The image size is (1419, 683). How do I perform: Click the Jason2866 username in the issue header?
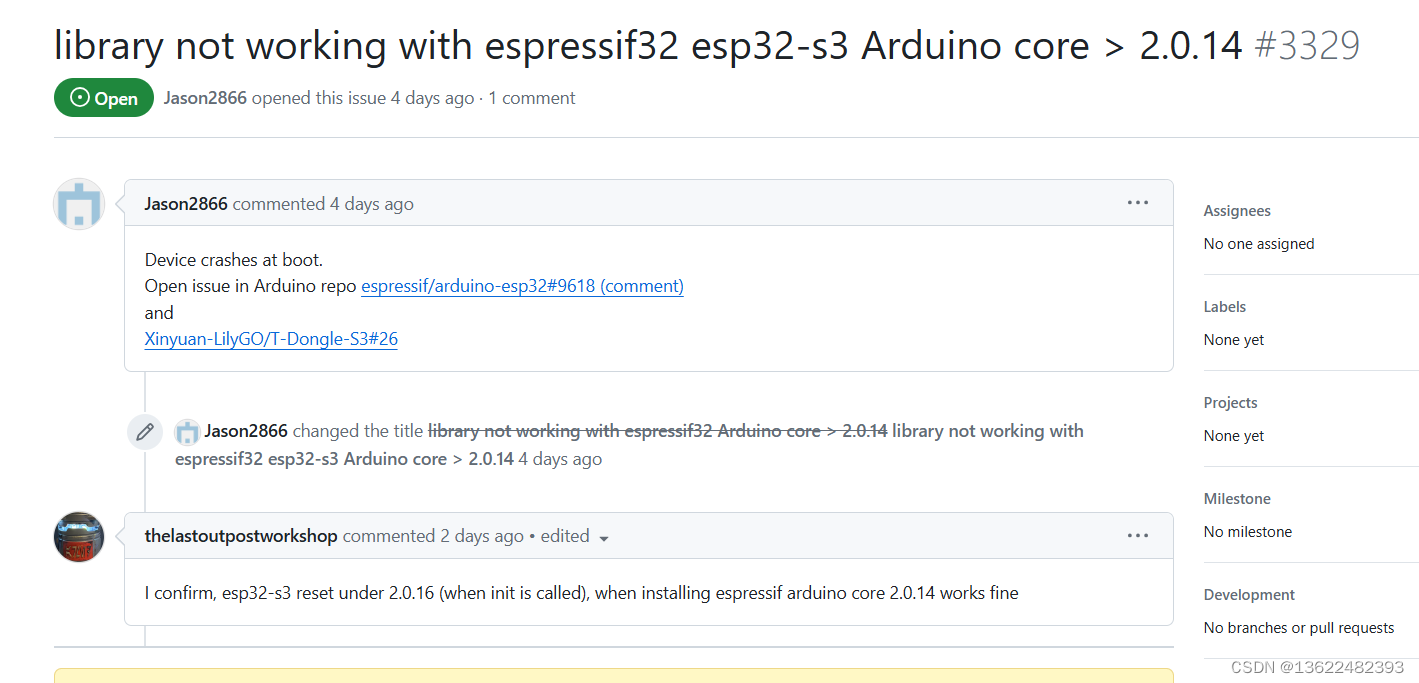[x=204, y=98]
